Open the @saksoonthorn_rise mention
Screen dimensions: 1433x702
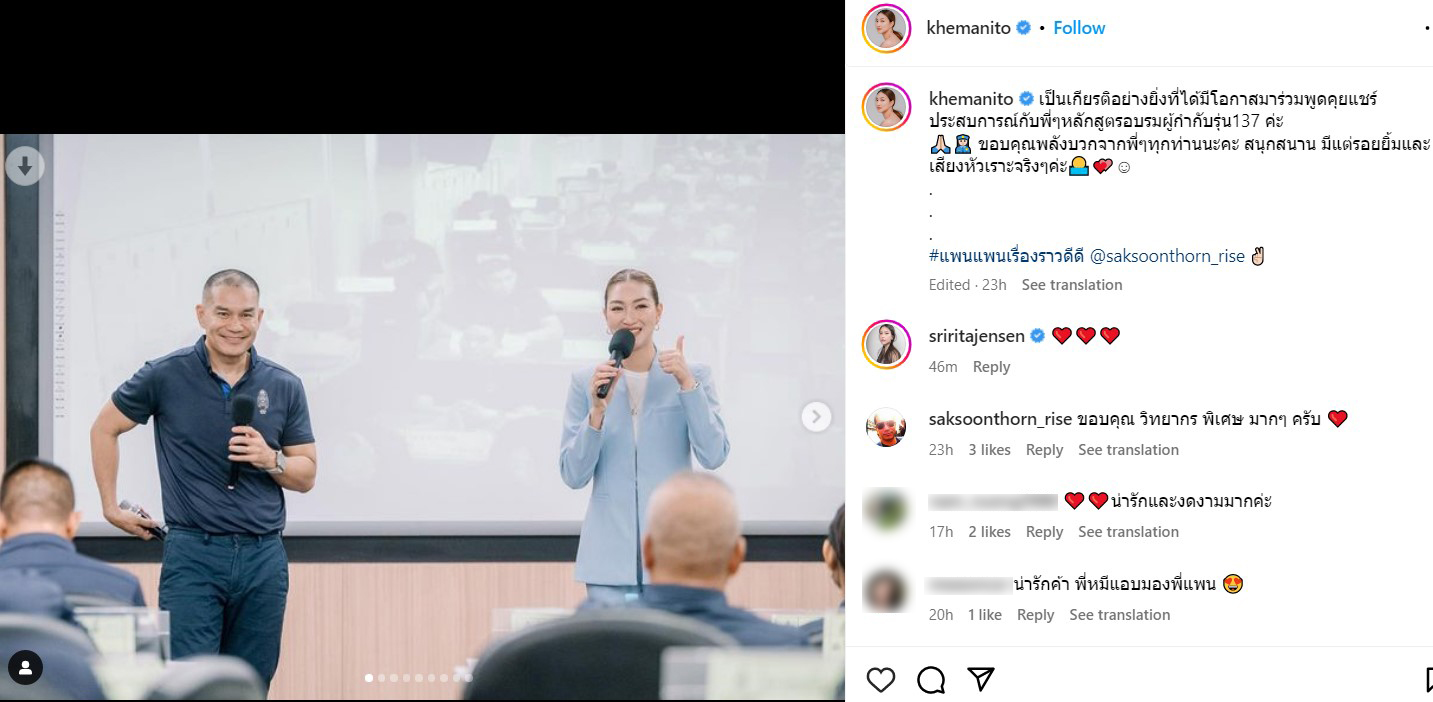point(1167,256)
